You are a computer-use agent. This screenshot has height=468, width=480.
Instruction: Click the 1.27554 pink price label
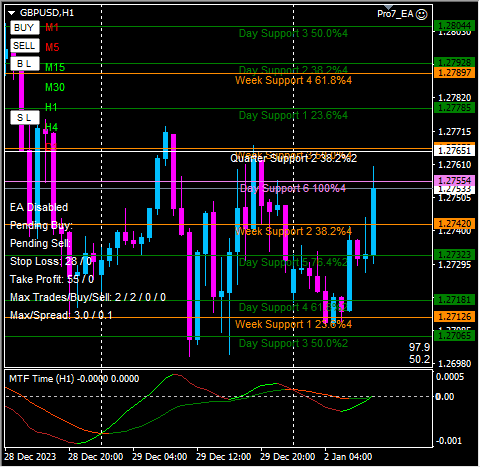pyautogui.click(x=455, y=181)
